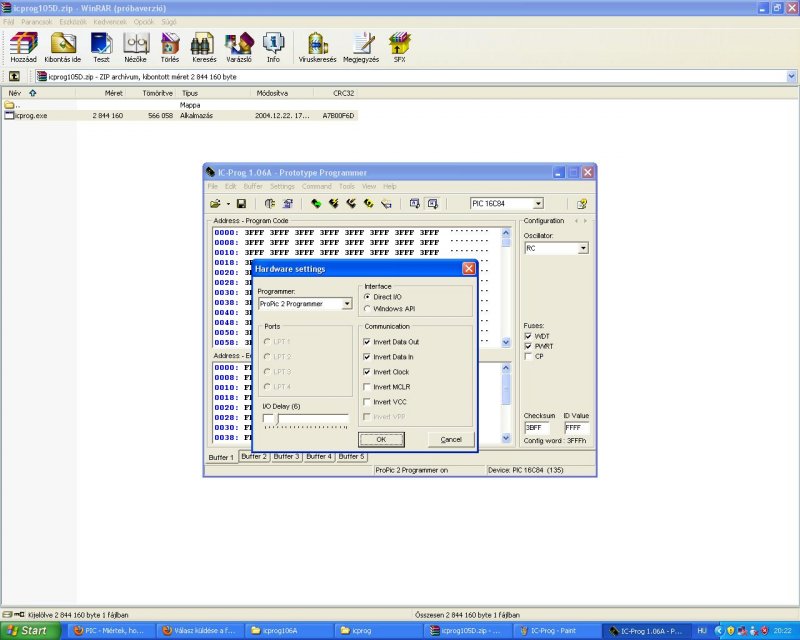Confirm Hardware settings with OK

[x=381, y=439]
